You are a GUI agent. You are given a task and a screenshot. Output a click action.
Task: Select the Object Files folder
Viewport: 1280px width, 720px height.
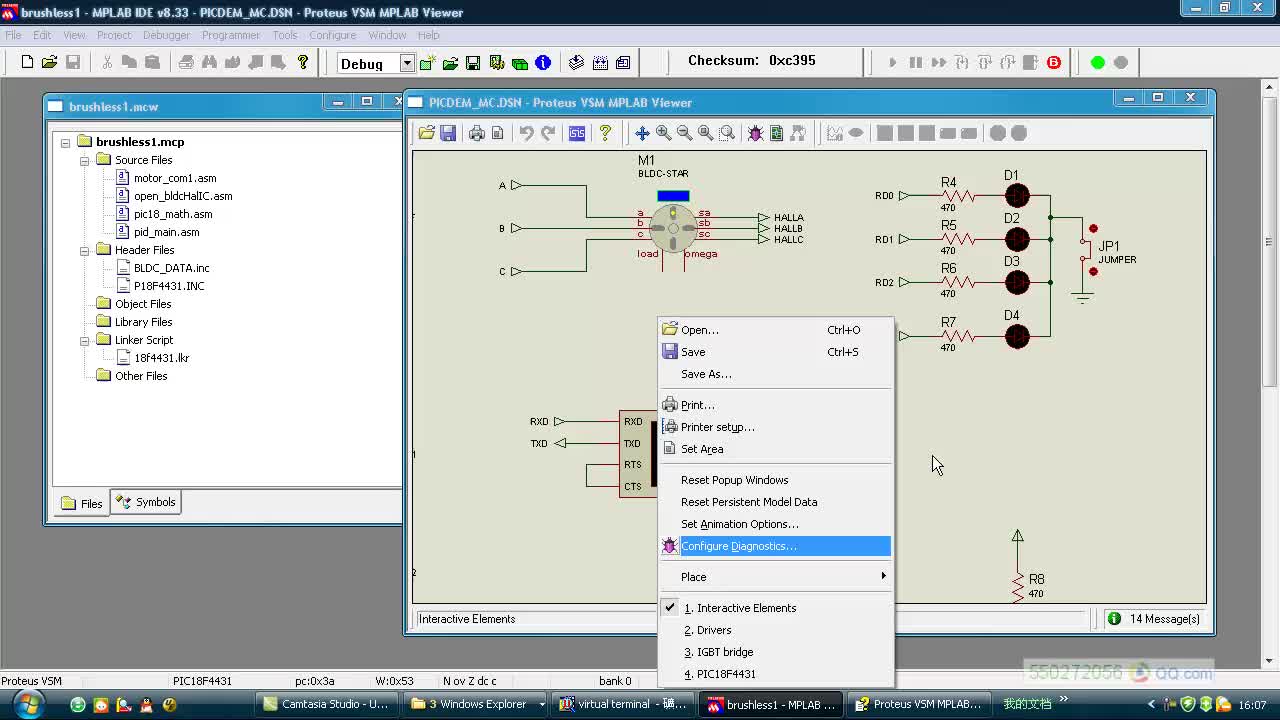pos(143,304)
